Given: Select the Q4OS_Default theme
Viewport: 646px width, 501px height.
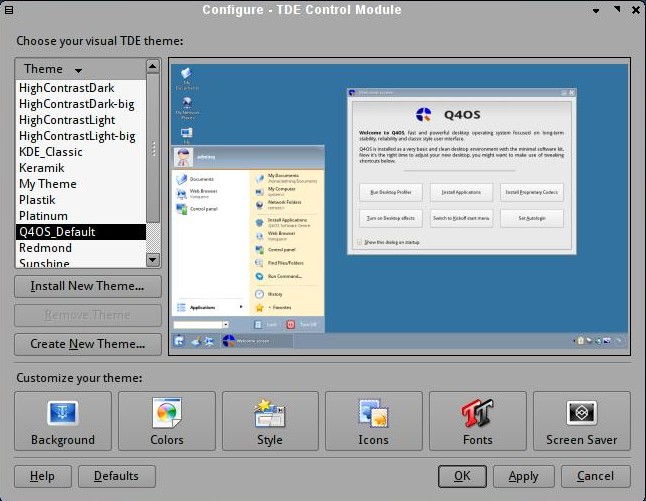Looking at the screenshot, I should 81,232.
